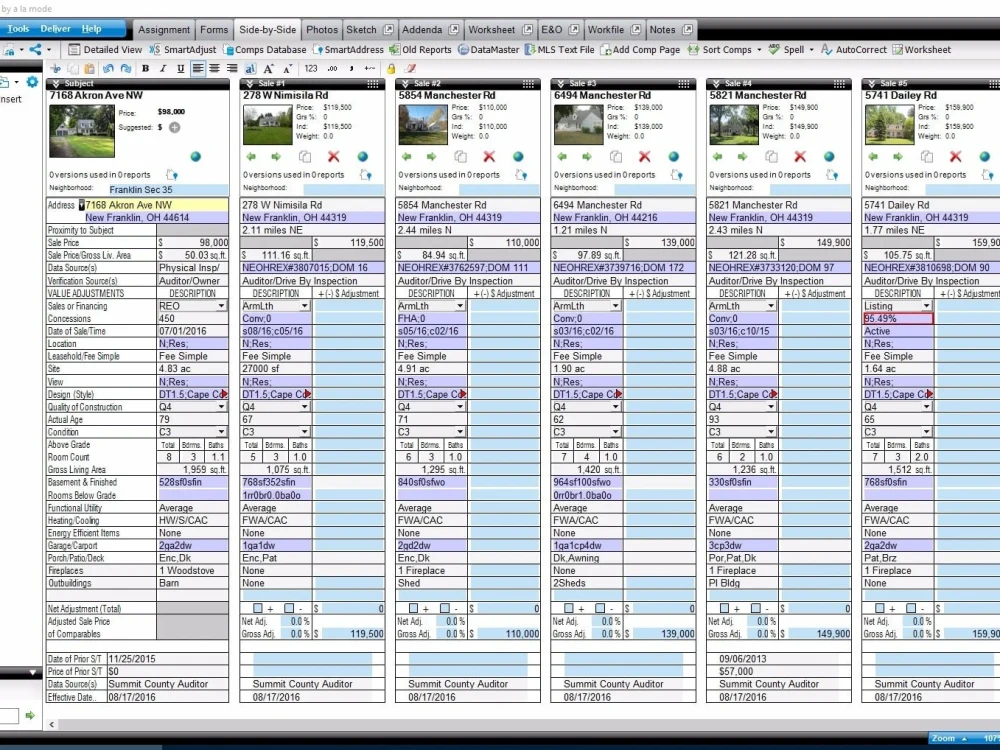Click the Redo arrow icon
Viewport: 1000px width, 750px height.
pos(126,68)
